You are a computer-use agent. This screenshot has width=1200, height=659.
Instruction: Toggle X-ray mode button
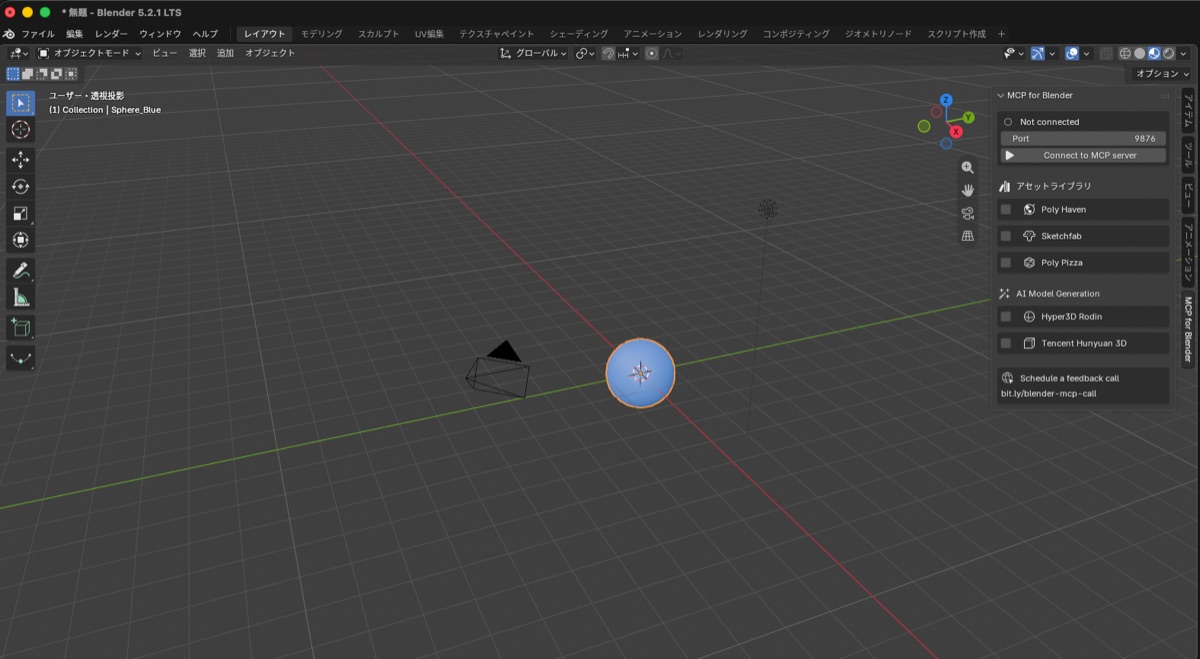tap(1106, 53)
